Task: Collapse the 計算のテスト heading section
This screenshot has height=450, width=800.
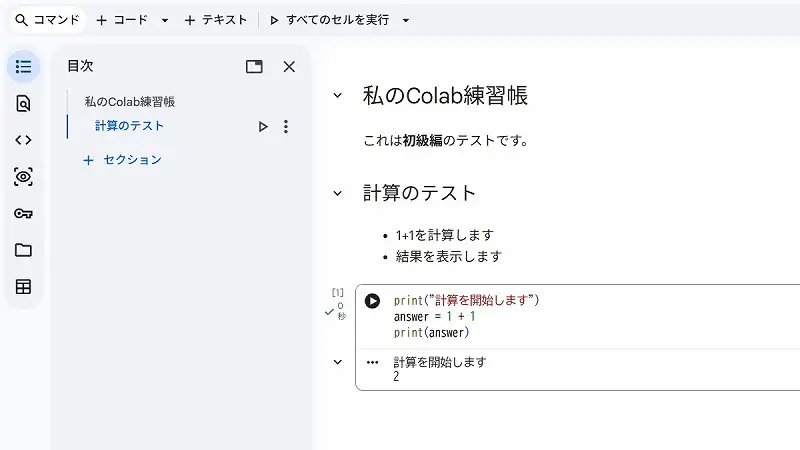Action: tap(337, 193)
